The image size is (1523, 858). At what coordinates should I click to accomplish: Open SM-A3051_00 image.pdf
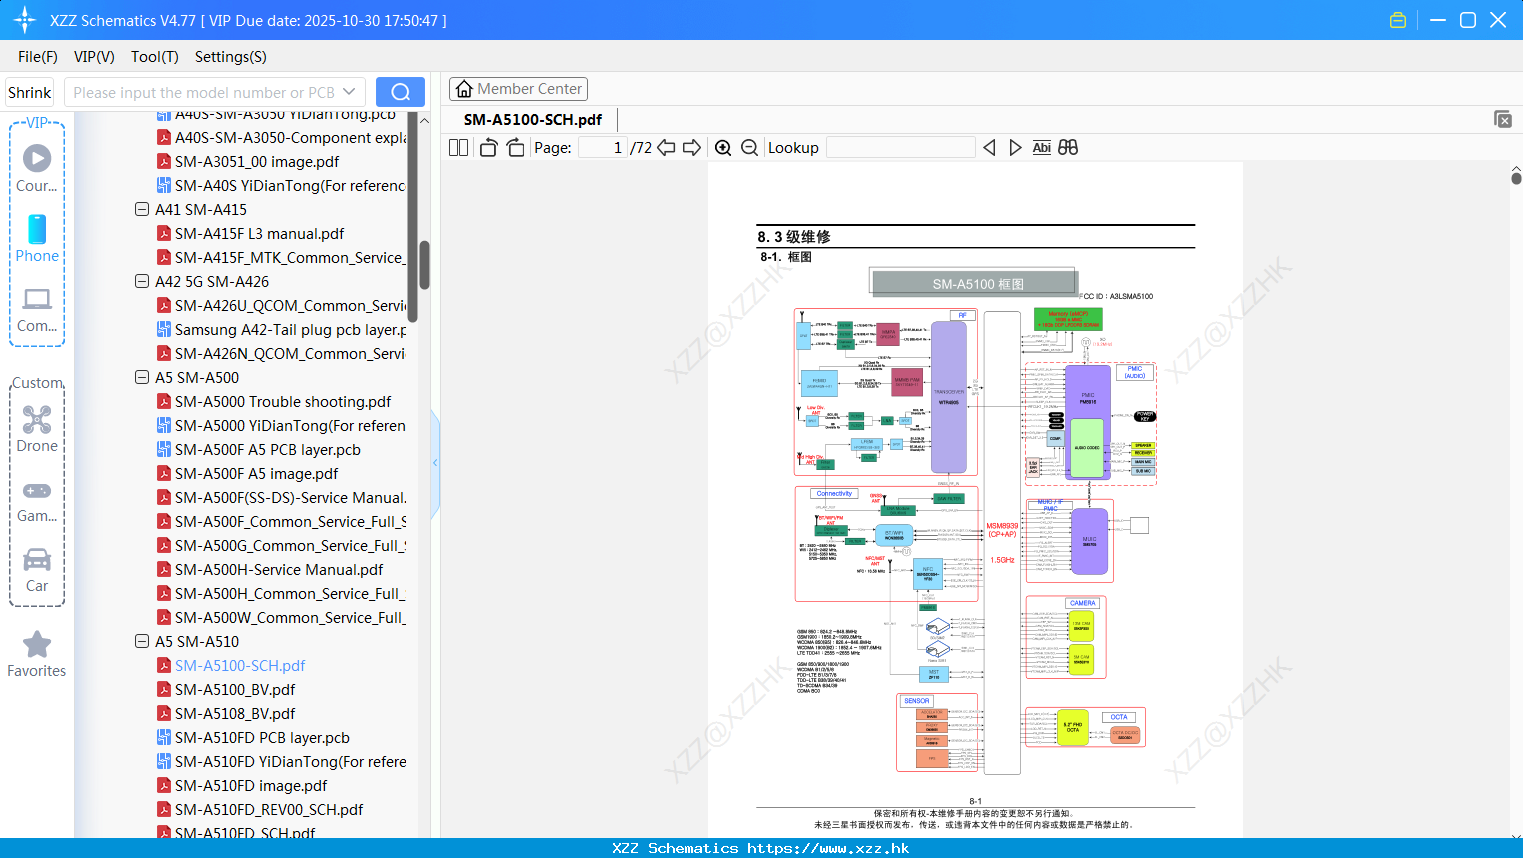tap(257, 161)
